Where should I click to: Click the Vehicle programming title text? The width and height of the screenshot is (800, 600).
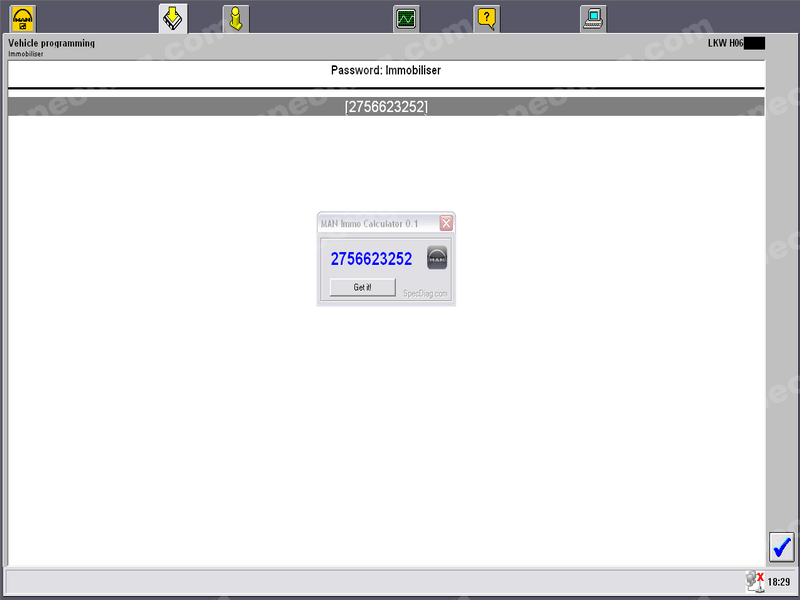pos(52,43)
